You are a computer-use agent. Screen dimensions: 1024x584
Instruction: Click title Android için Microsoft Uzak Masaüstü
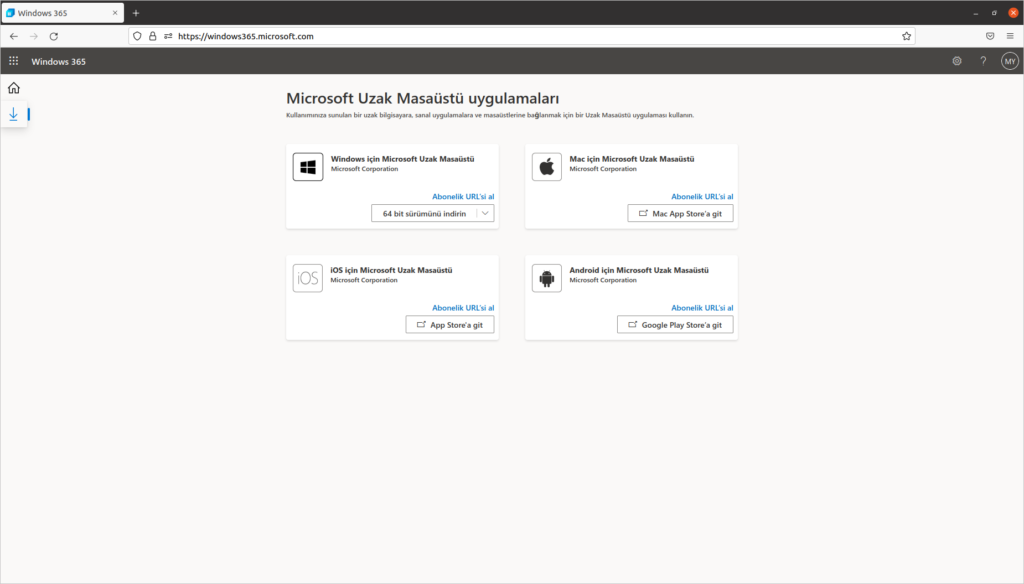[x=639, y=270]
